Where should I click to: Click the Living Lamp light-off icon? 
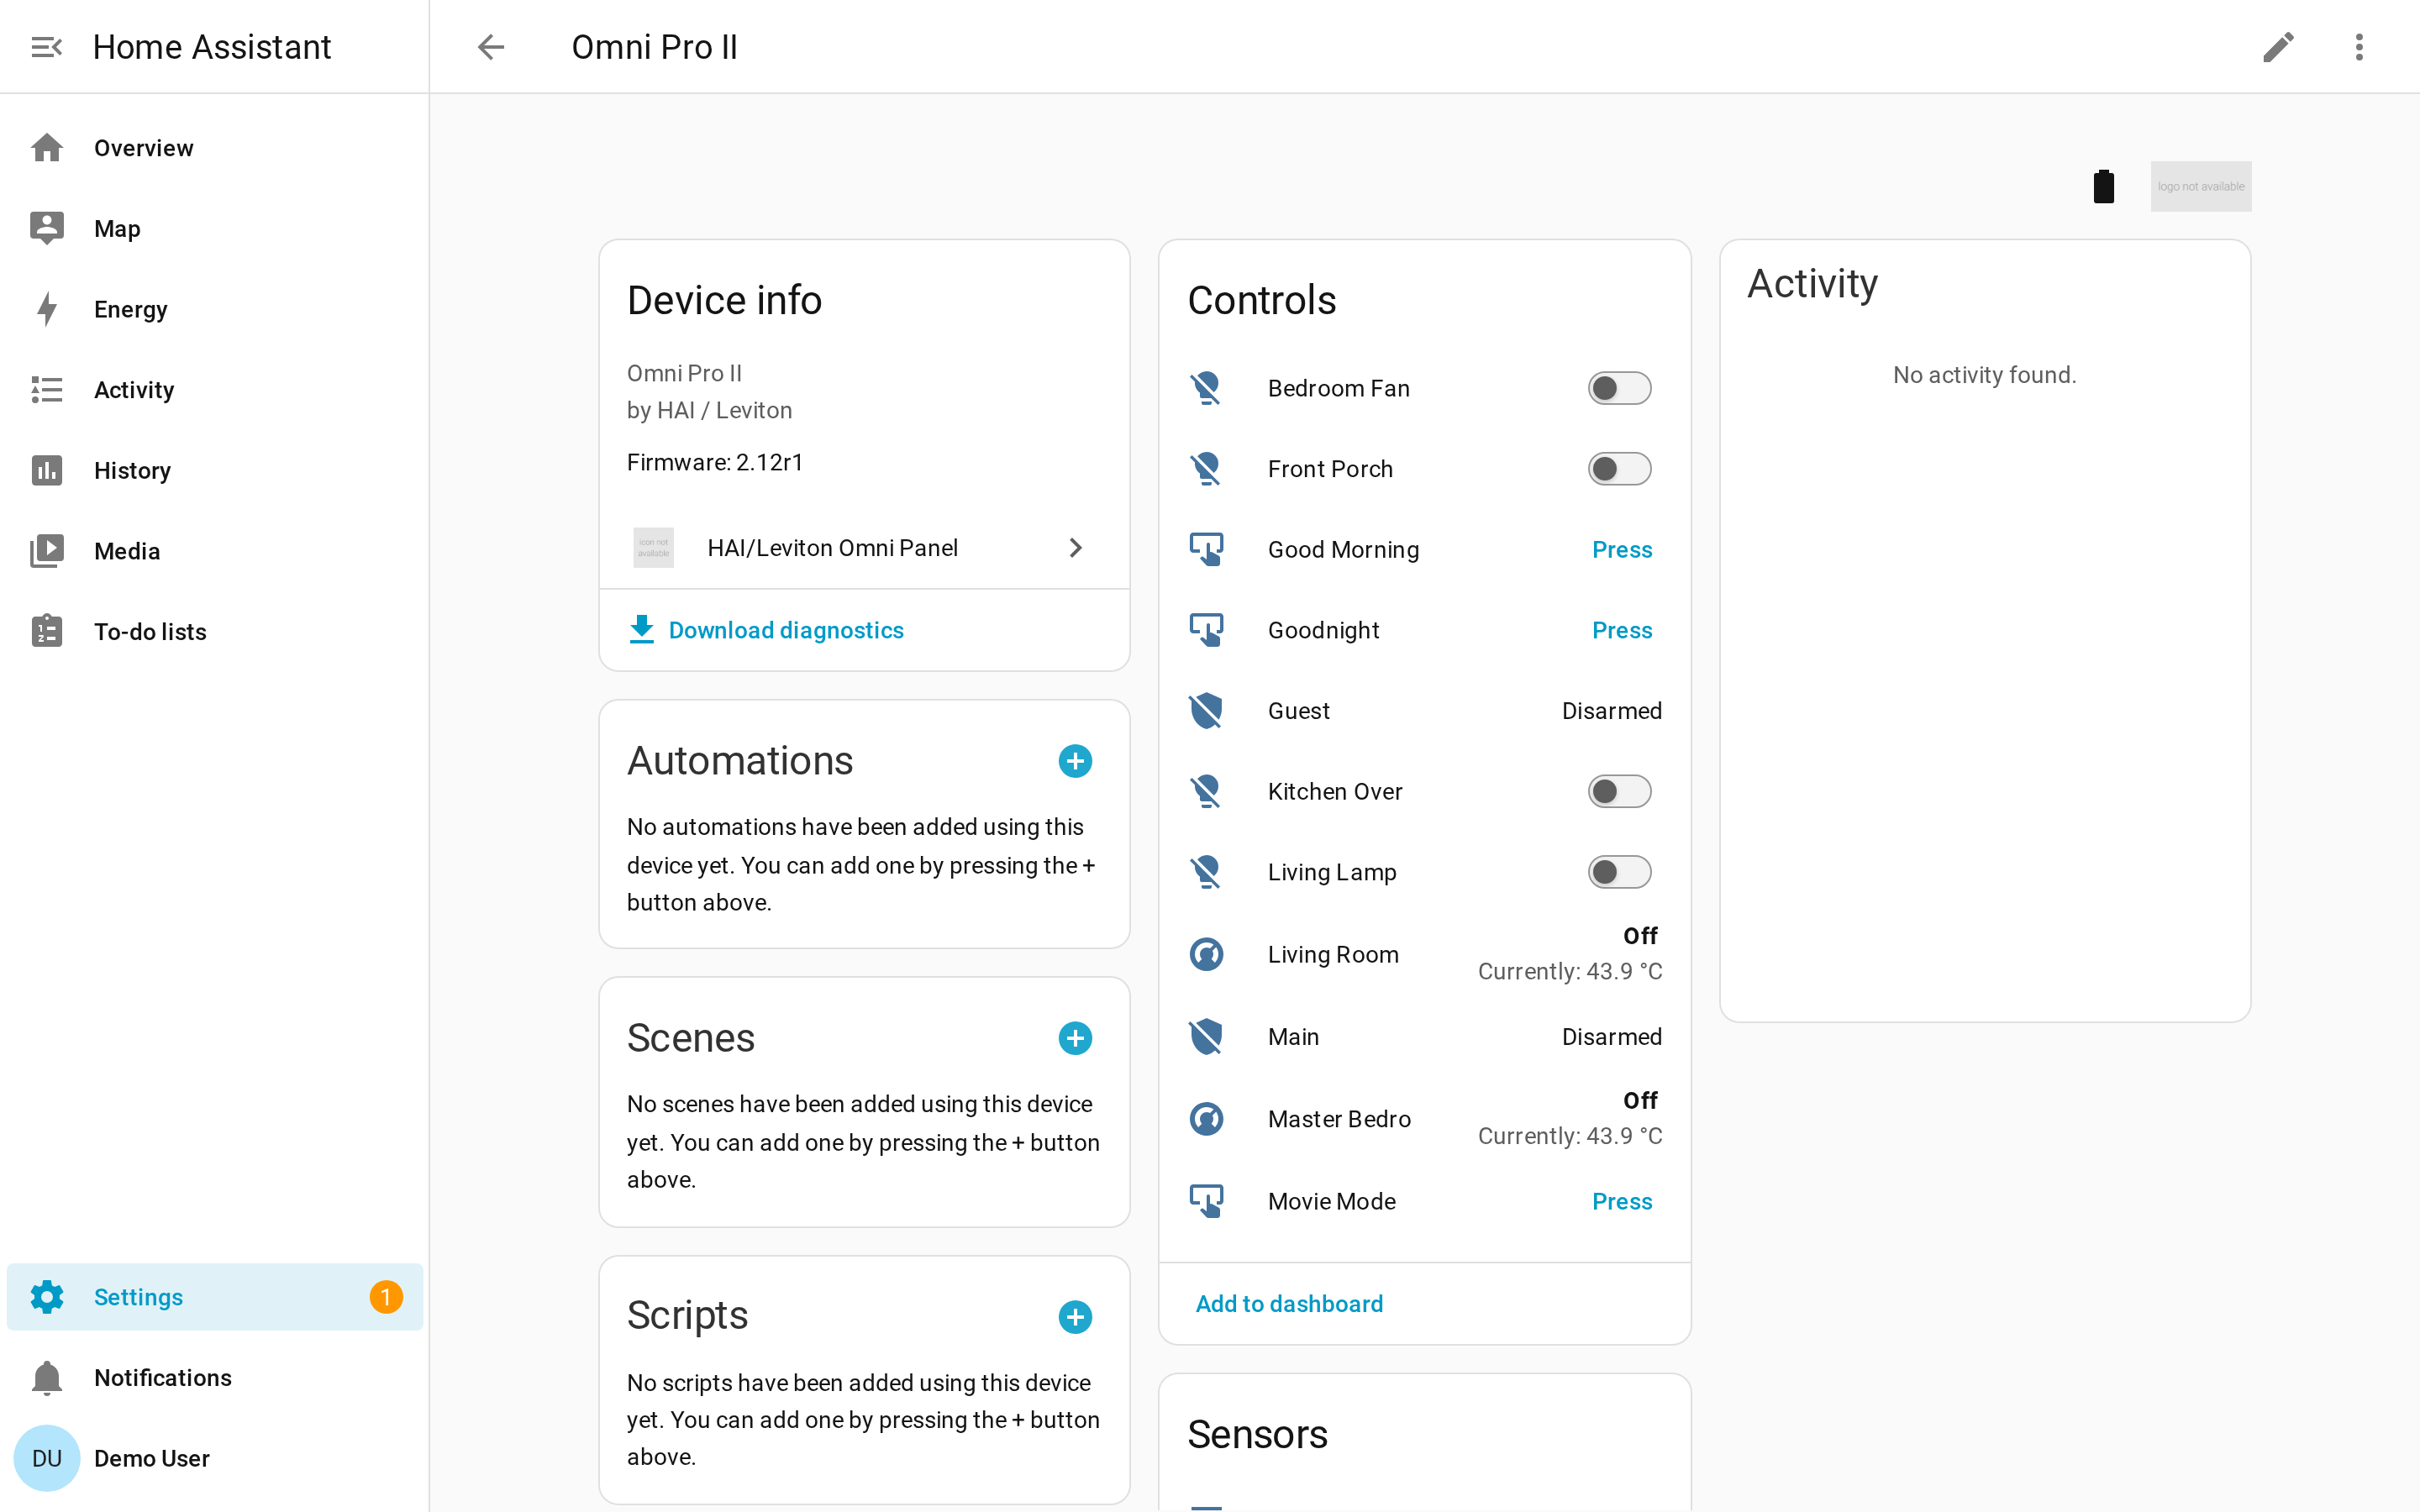click(1206, 872)
